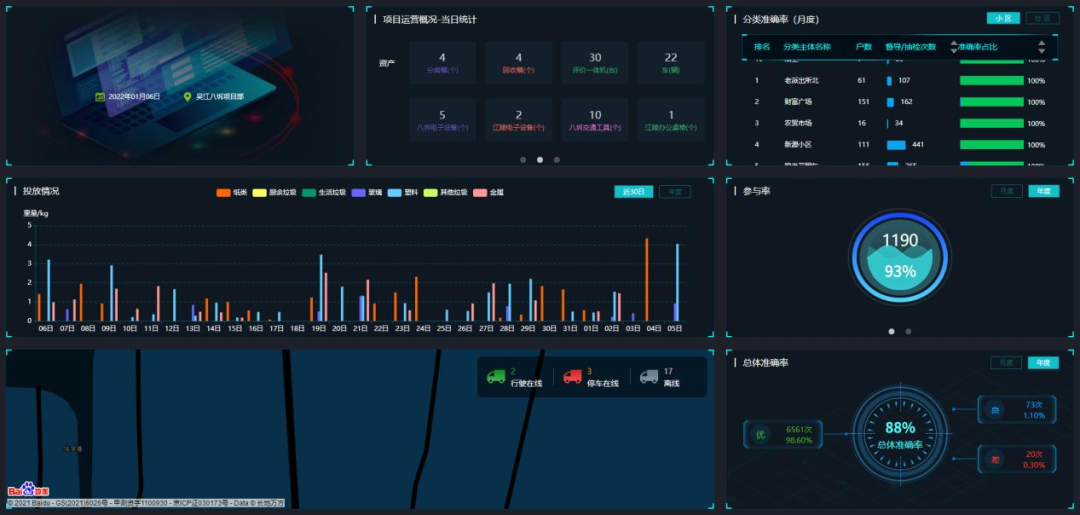Select second carousel dot in 参与率 panel
The image size is (1080, 515).
(x=908, y=331)
